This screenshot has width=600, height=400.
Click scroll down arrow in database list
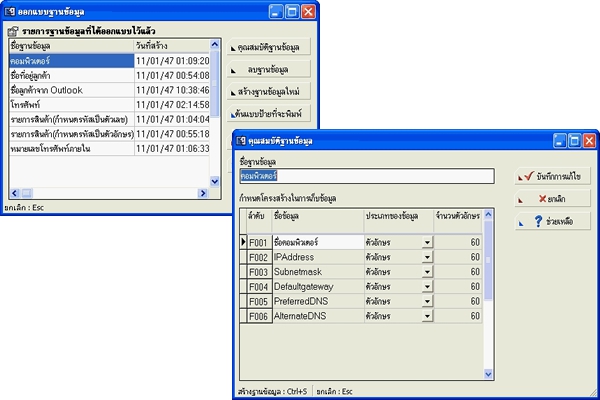[215, 181]
